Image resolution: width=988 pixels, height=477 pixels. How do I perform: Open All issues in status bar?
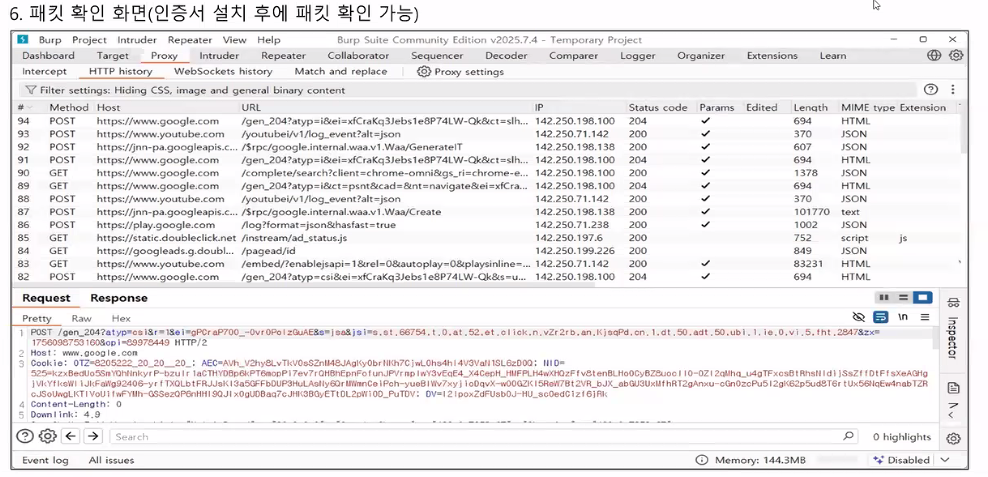point(112,460)
